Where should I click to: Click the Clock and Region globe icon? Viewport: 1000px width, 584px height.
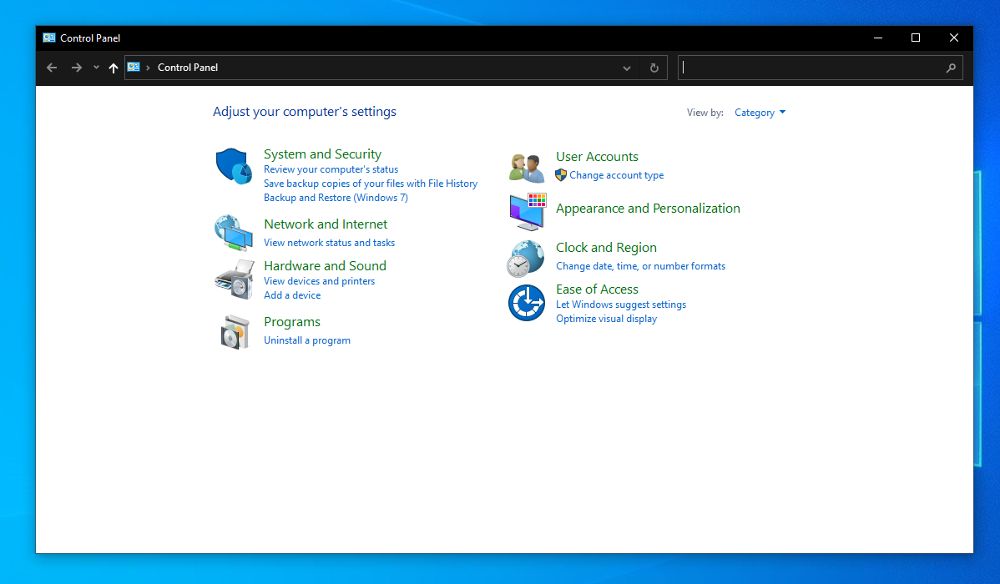(x=526, y=258)
